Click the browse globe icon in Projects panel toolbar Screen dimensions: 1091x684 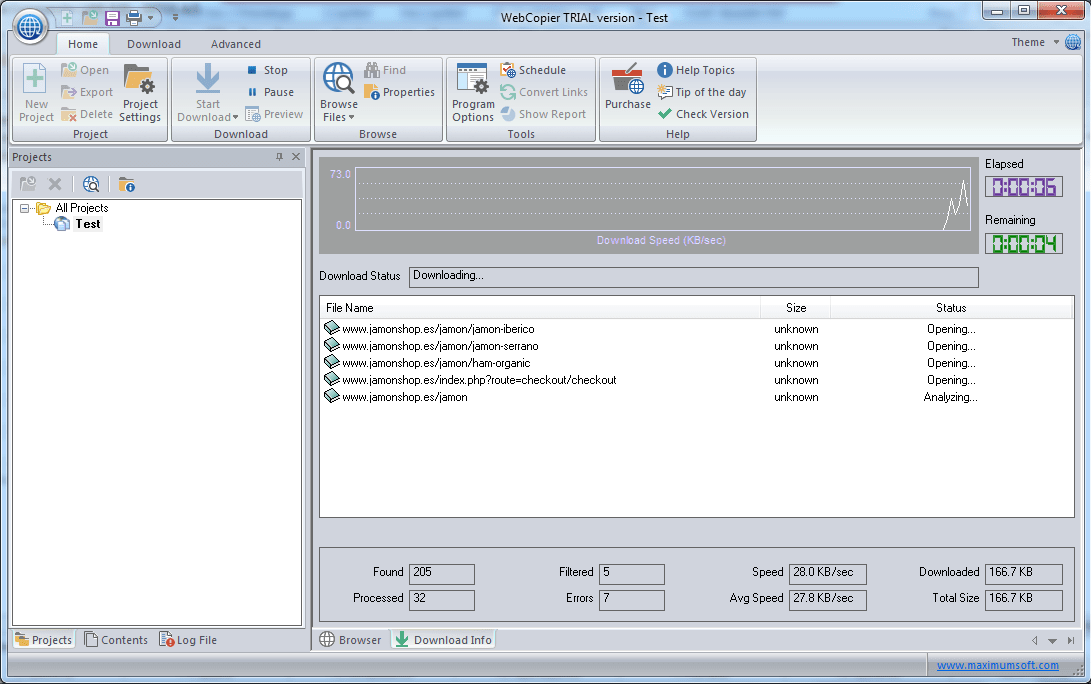point(91,184)
